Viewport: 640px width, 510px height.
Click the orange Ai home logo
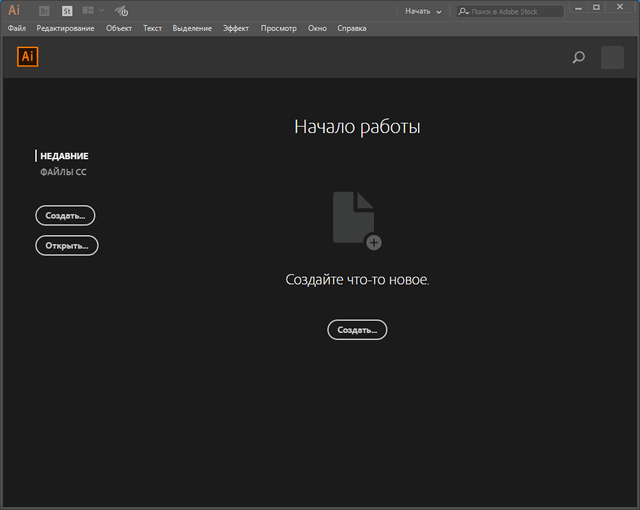(28, 57)
